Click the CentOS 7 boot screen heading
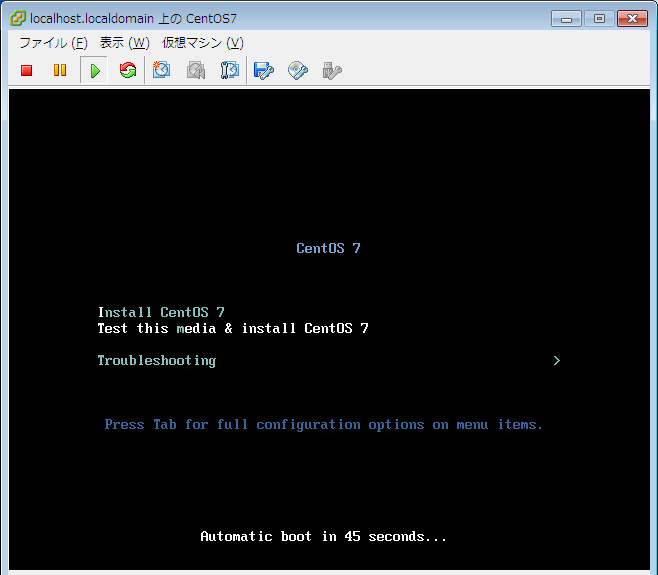This screenshot has height=575, width=658. click(x=328, y=248)
